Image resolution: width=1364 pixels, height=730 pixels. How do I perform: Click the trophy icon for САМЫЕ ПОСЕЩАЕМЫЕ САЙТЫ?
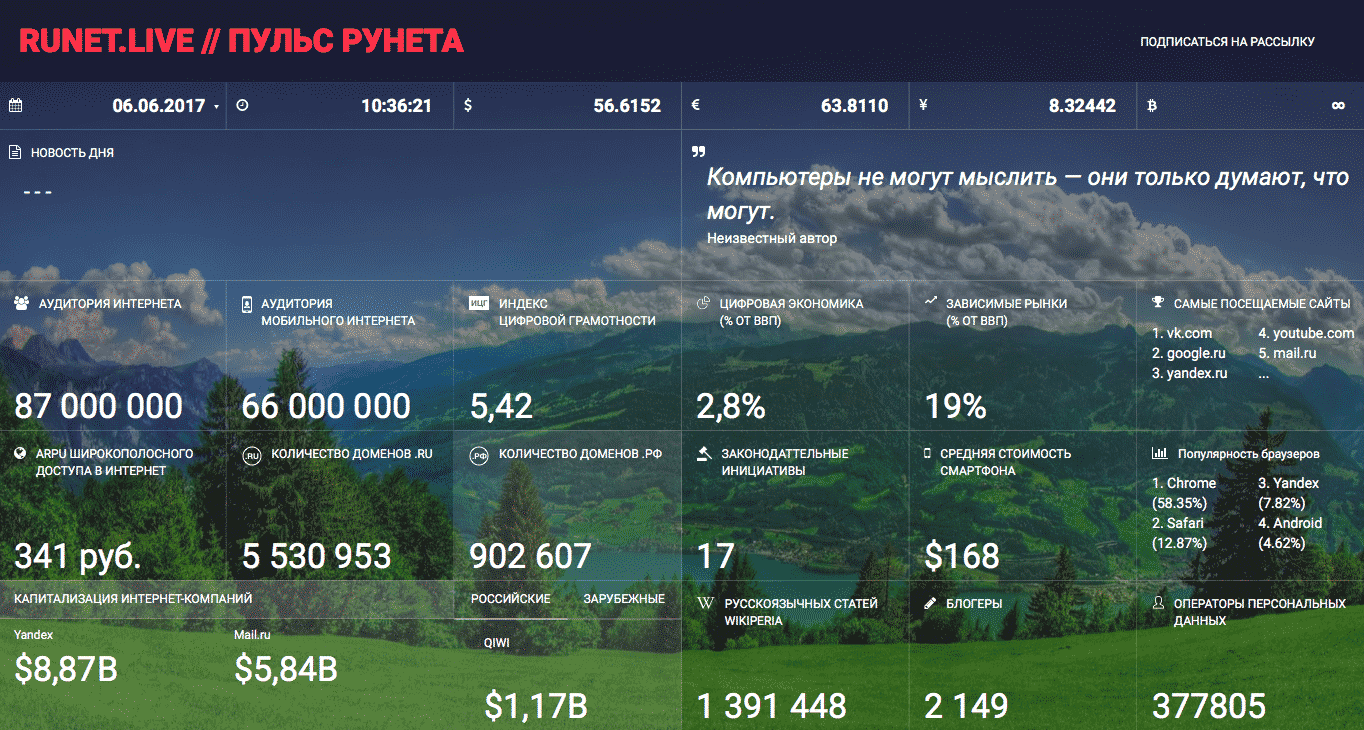click(1157, 302)
